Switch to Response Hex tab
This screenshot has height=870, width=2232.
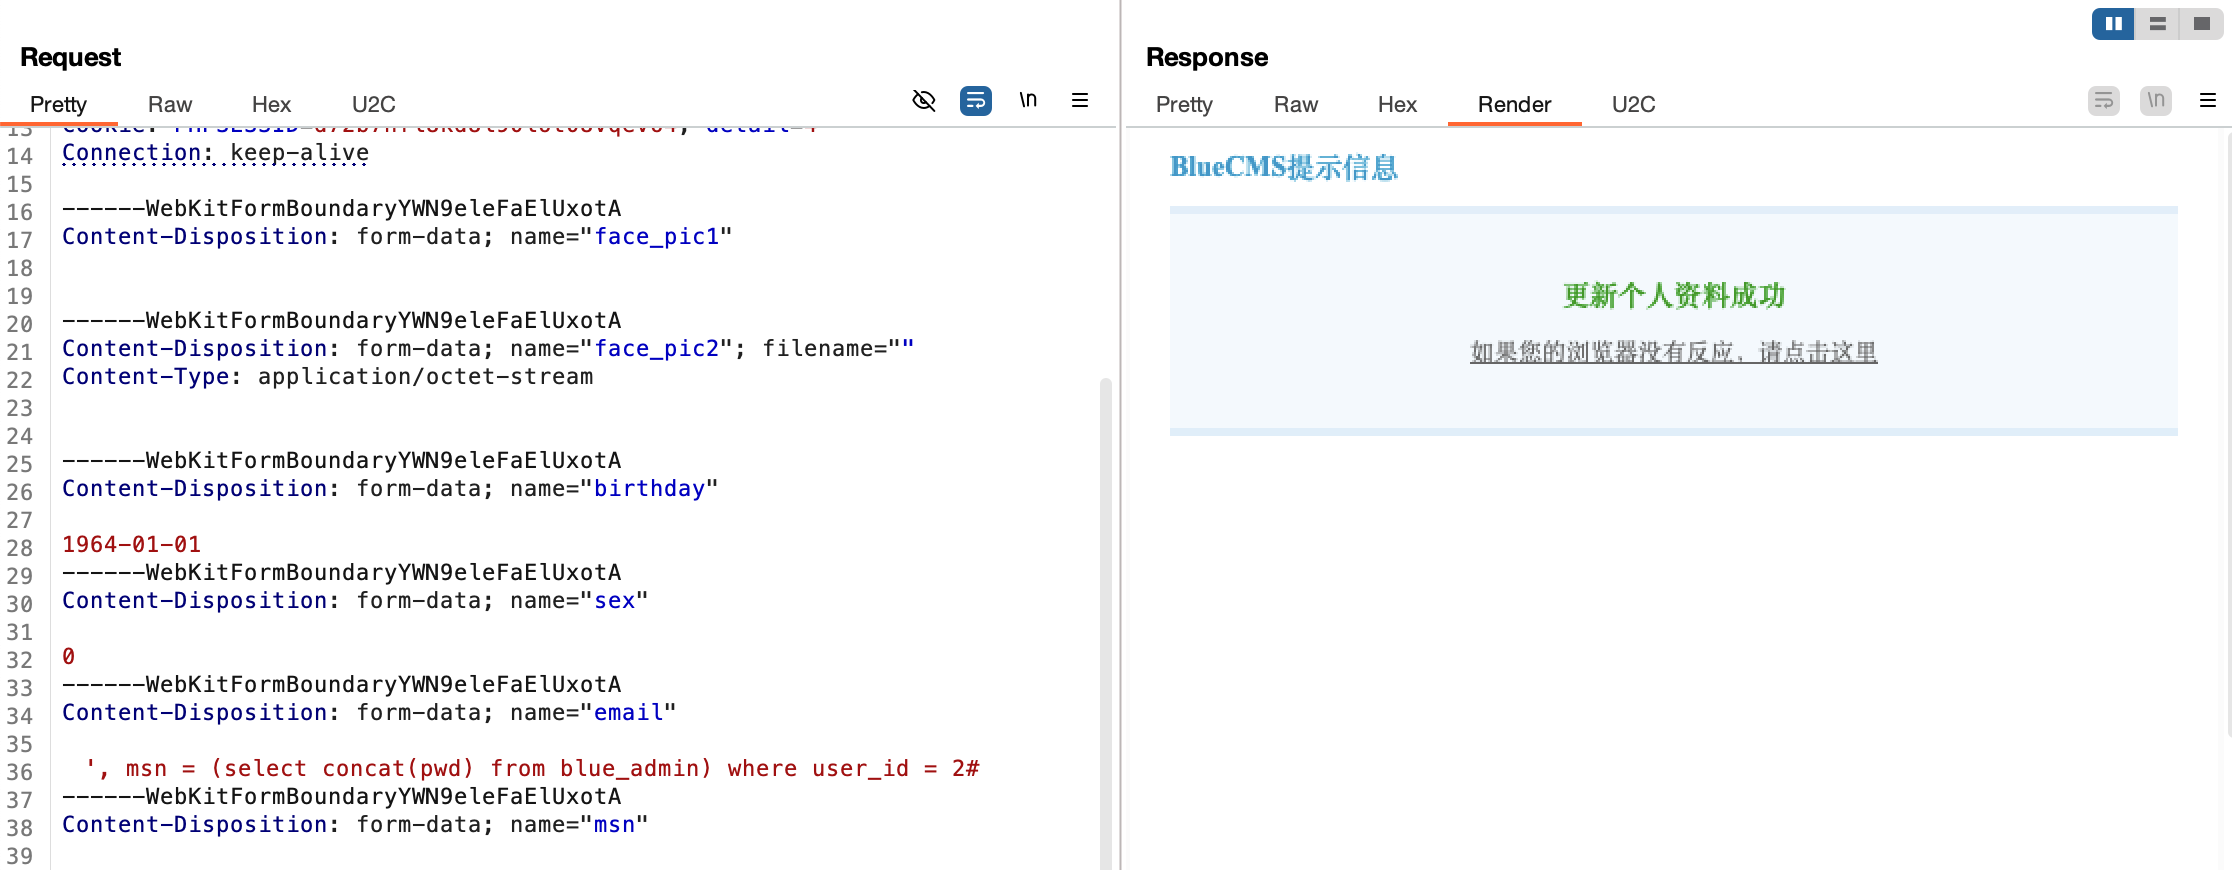pyautogui.click(x=1397, y=104)
